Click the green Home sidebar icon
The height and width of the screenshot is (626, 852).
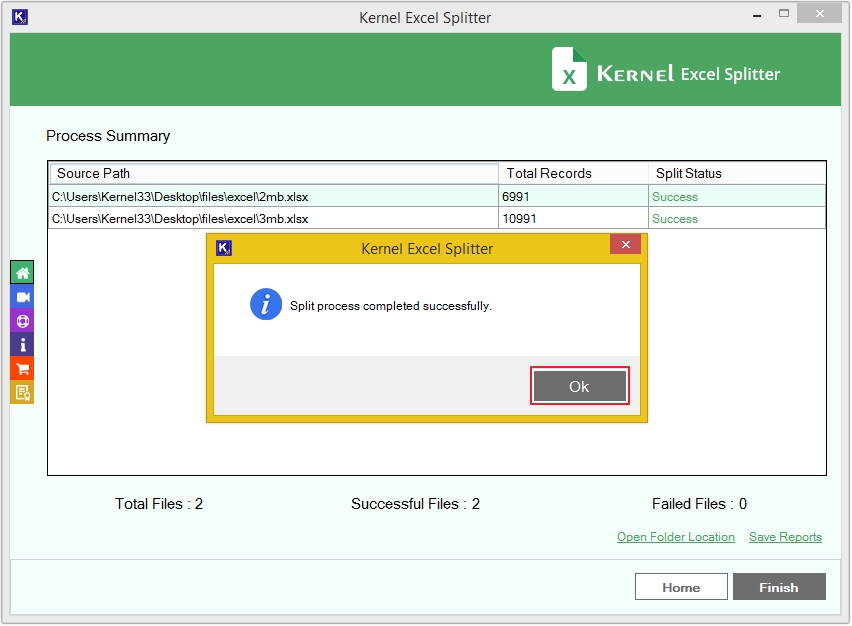click(22, 273)
